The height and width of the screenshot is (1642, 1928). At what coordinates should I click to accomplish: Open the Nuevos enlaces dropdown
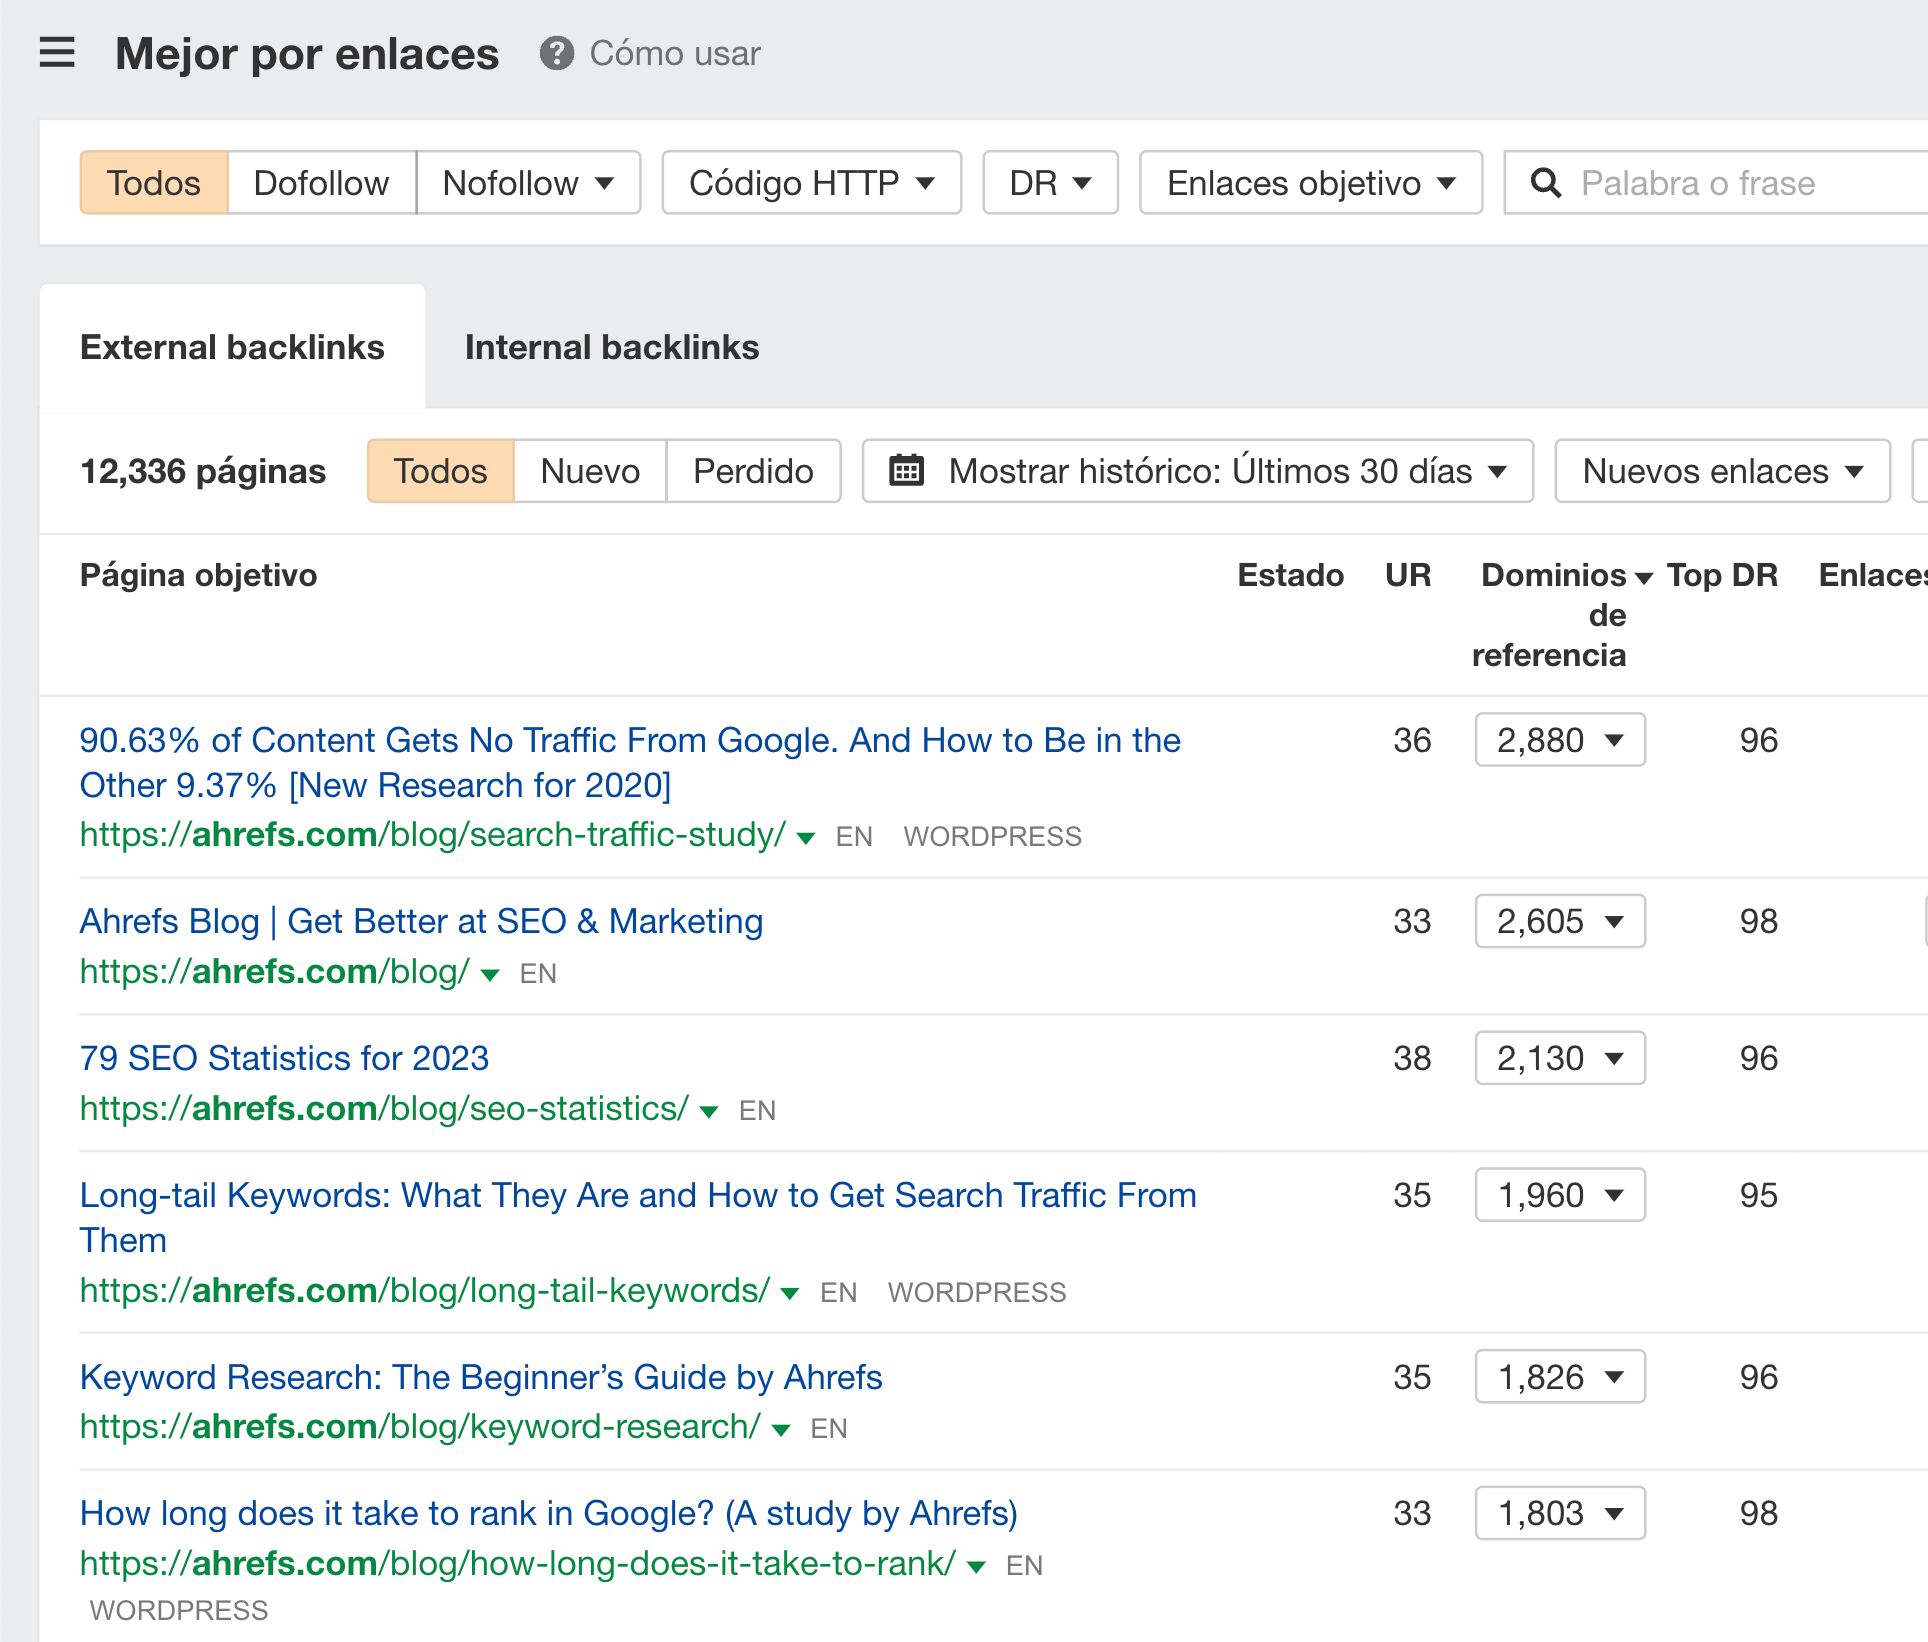click(1722, 471)
